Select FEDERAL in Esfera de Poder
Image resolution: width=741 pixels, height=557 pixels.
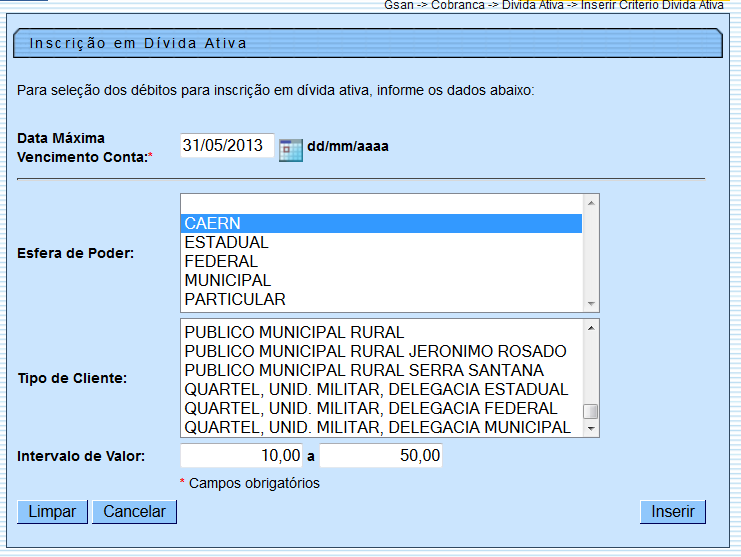click(x=380, y=262)
